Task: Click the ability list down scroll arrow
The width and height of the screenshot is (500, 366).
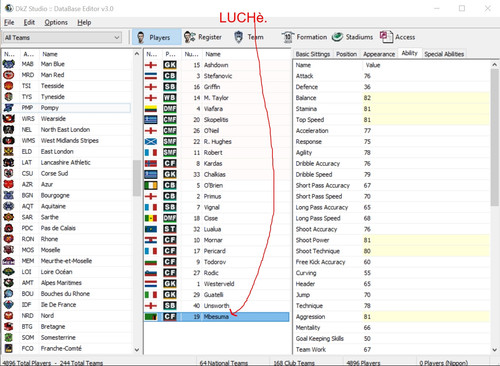Action: pos(495,350)
